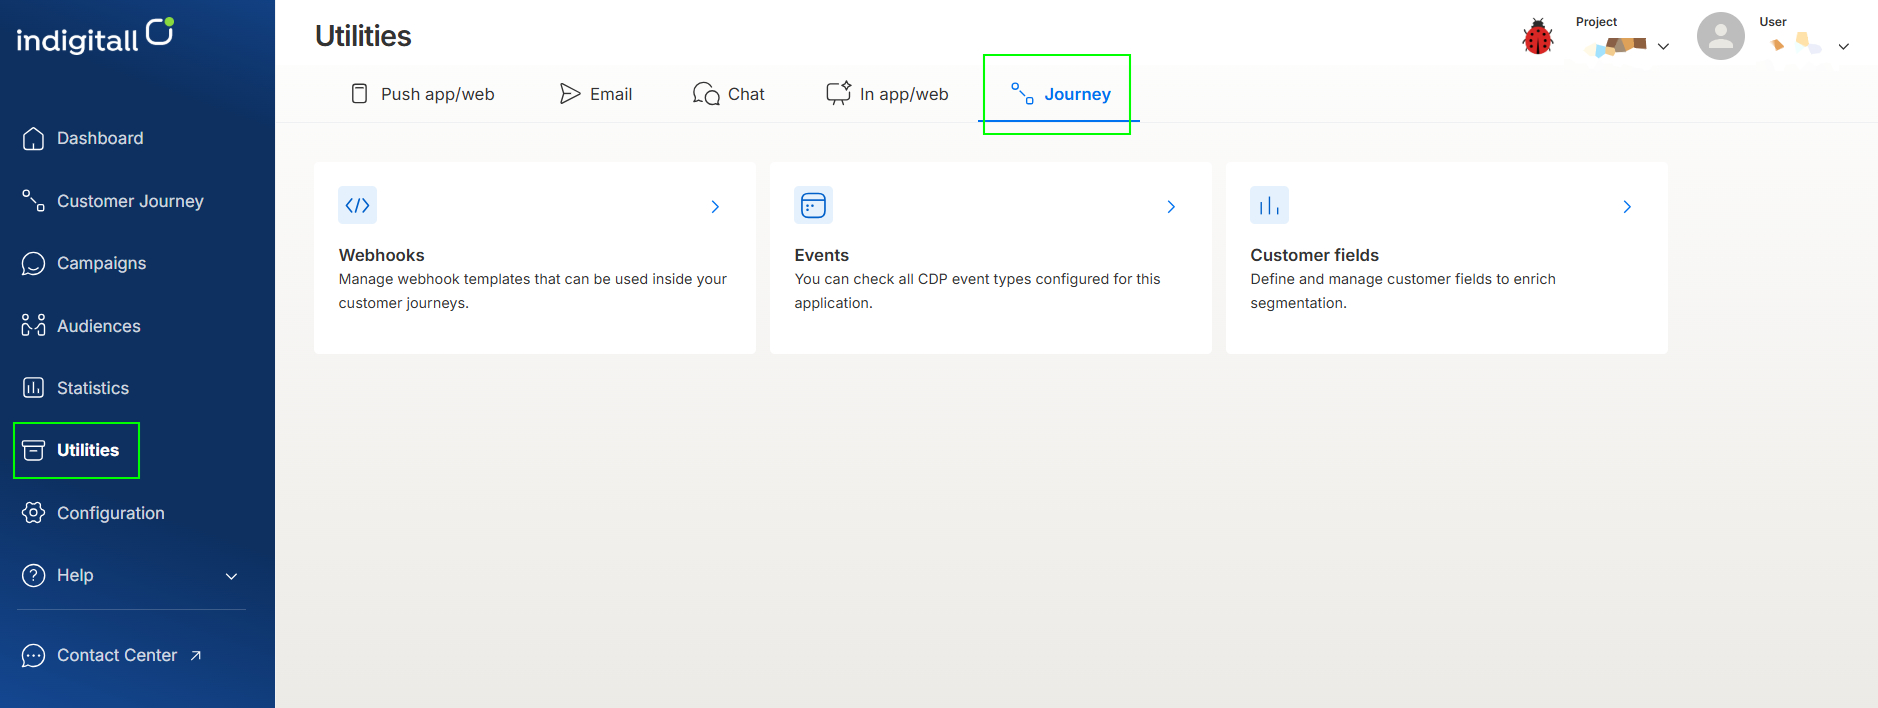Click the Contact Center external link arrow

pyautogui.click(x=196, y=655)
